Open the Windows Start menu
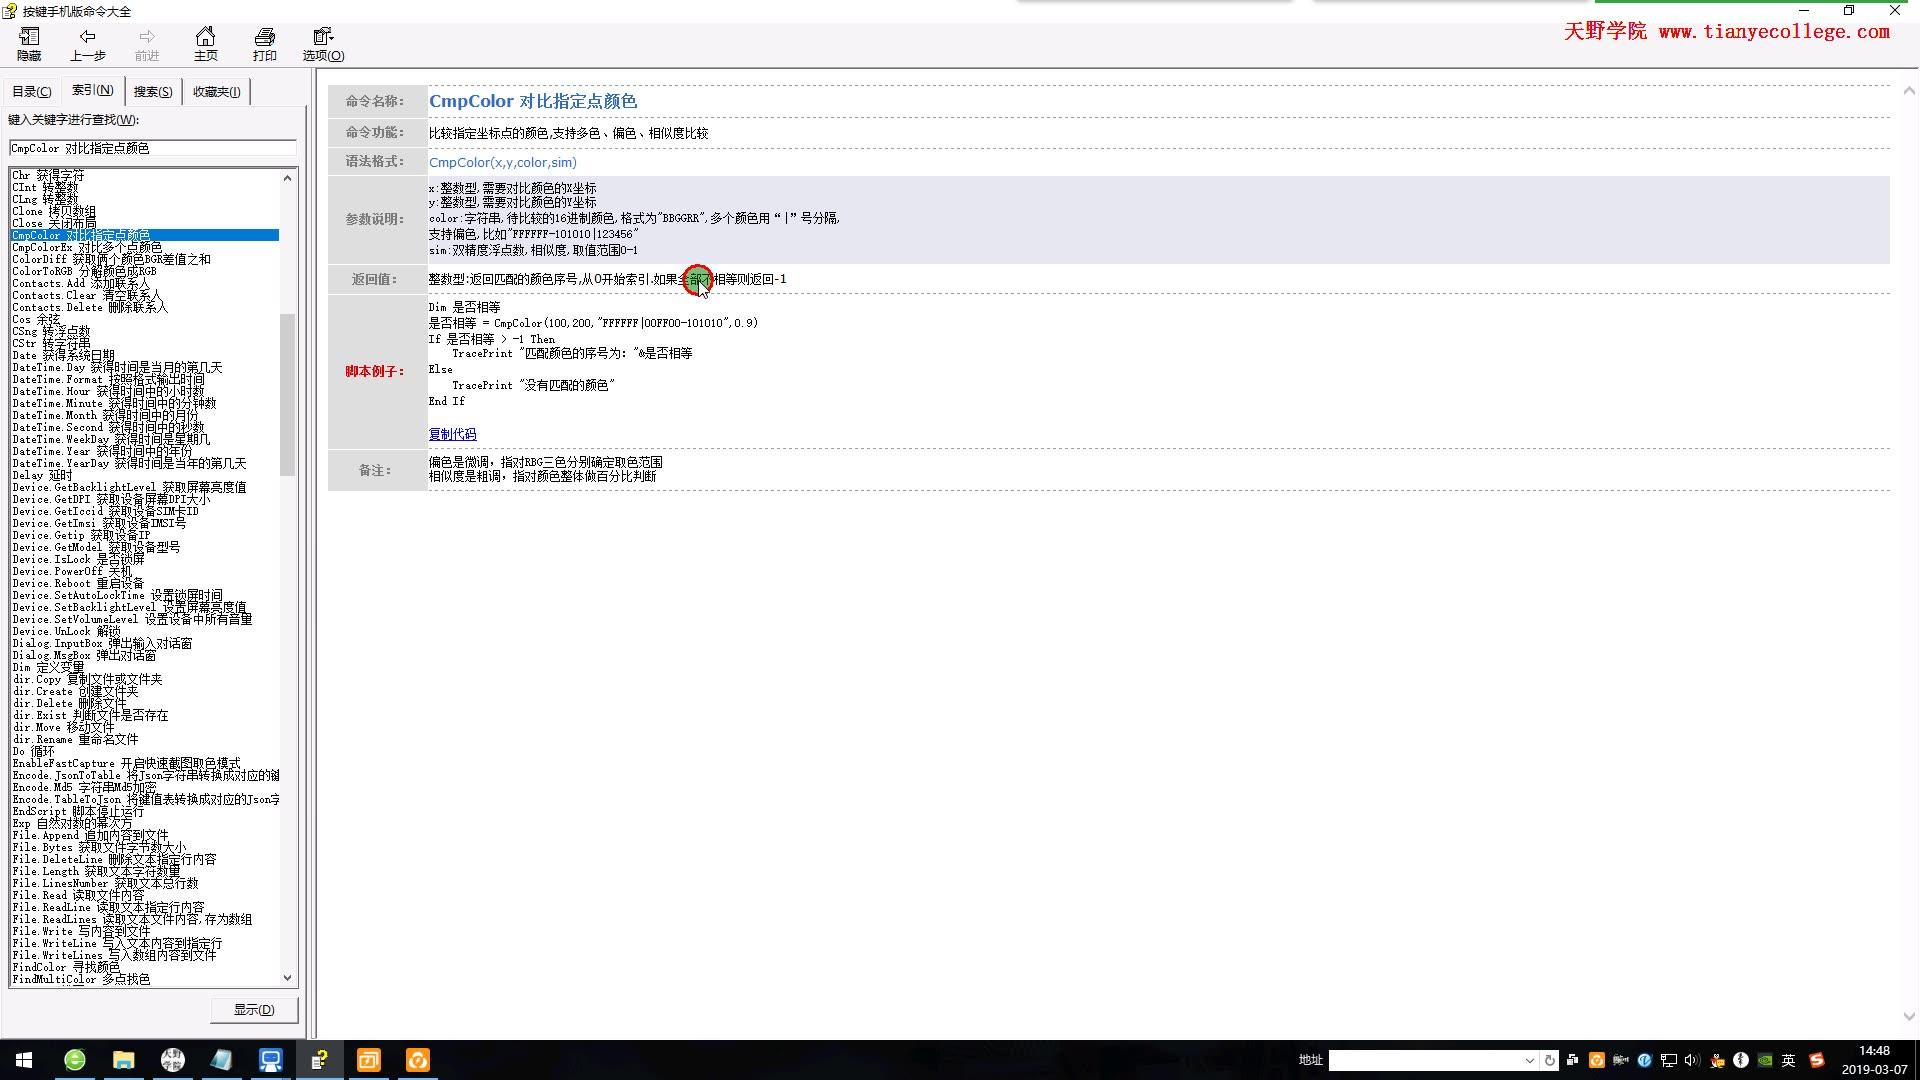This screenshot has width=1920, height=1080. (x=24, y=1060)
